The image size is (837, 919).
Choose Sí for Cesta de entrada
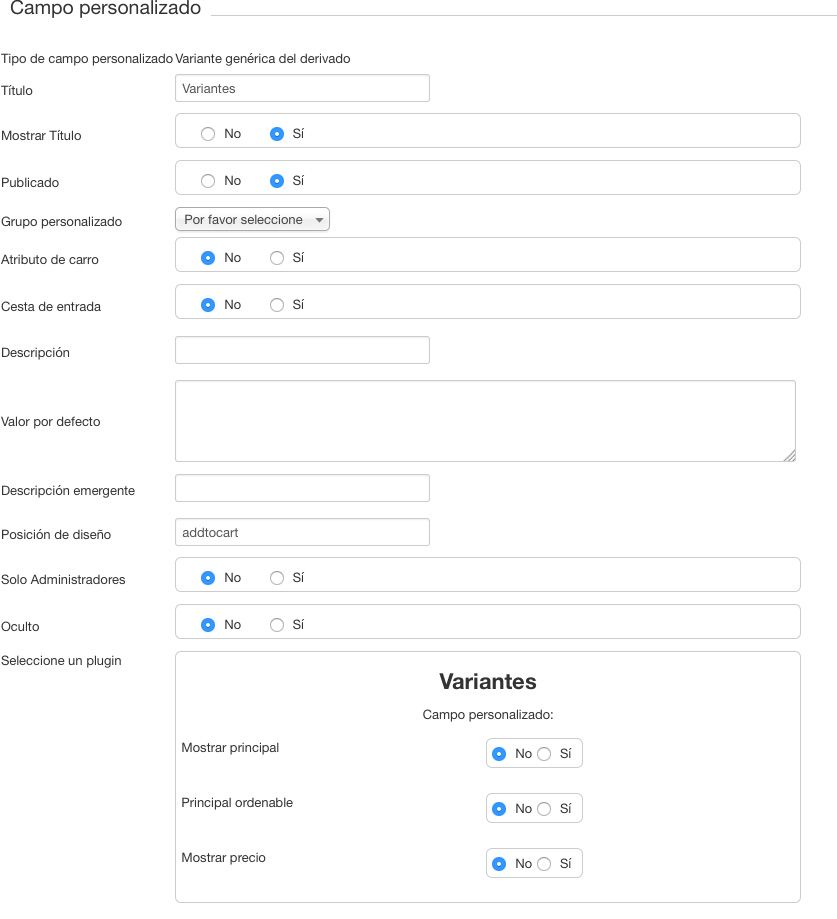tap(277, 305)
